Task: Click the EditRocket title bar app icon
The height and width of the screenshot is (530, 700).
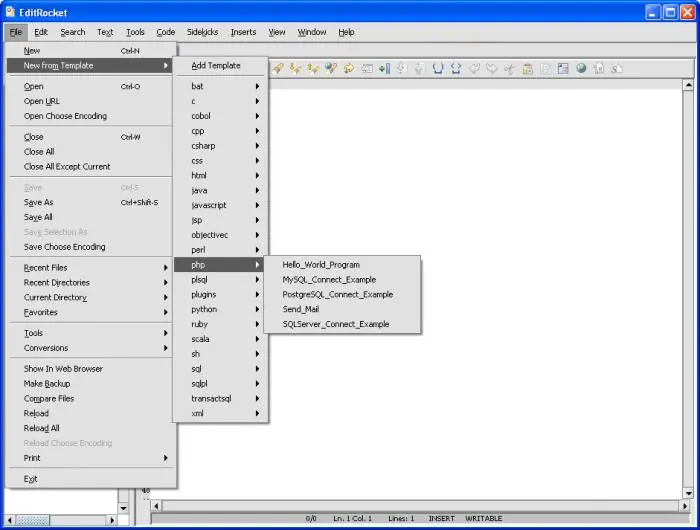Action: (x=10, y=12)
